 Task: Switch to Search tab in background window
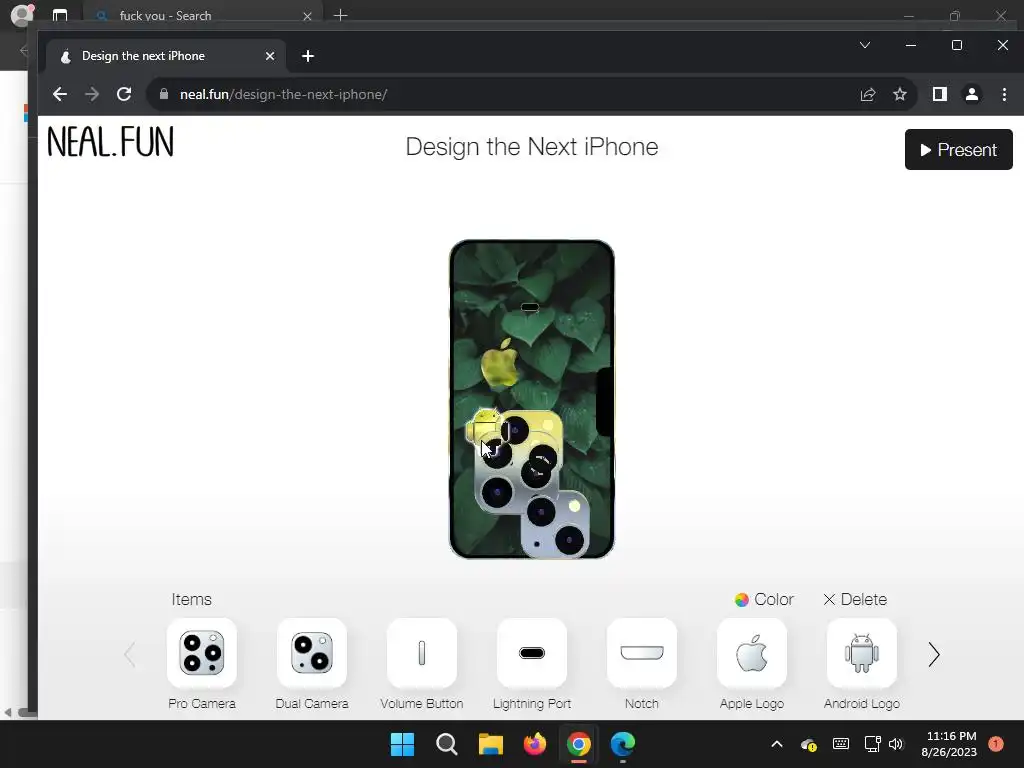[201, 16]
